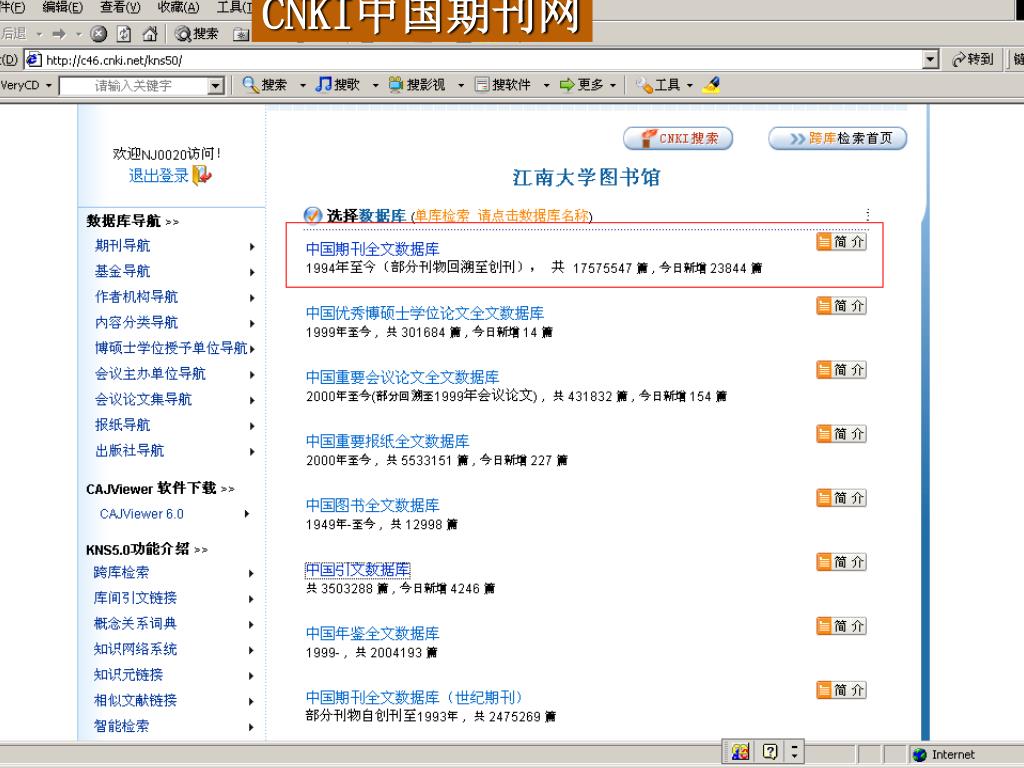Click the 跨库检索 feature link
This screenshot has width=1024, height=768.
coord(121,572)
